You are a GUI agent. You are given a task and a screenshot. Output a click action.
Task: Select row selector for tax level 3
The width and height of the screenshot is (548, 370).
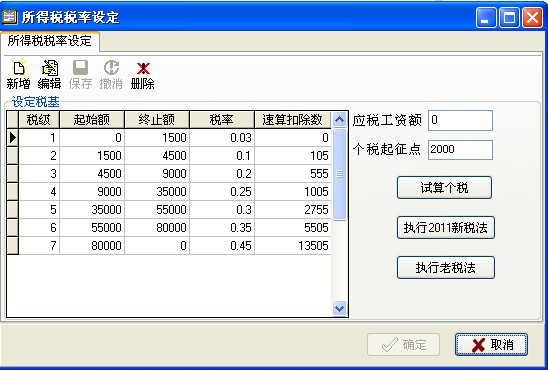tap(13, 174)
